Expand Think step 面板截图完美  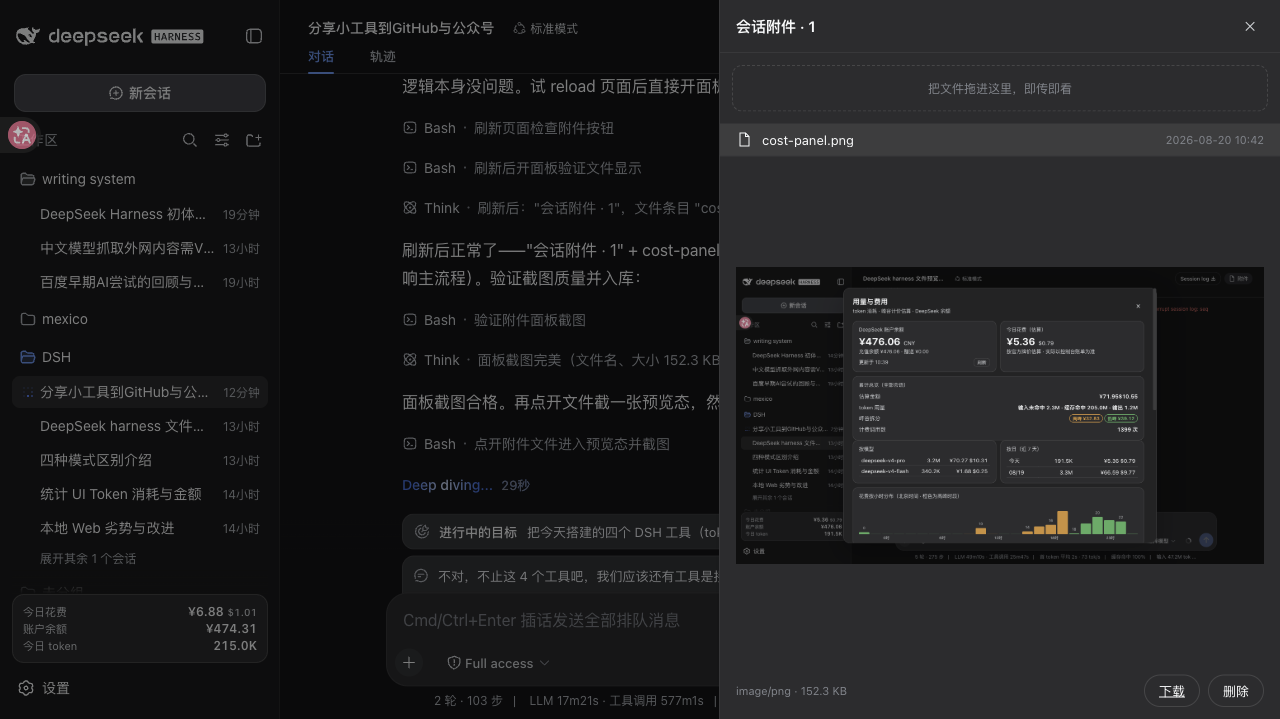pos(560,360)
